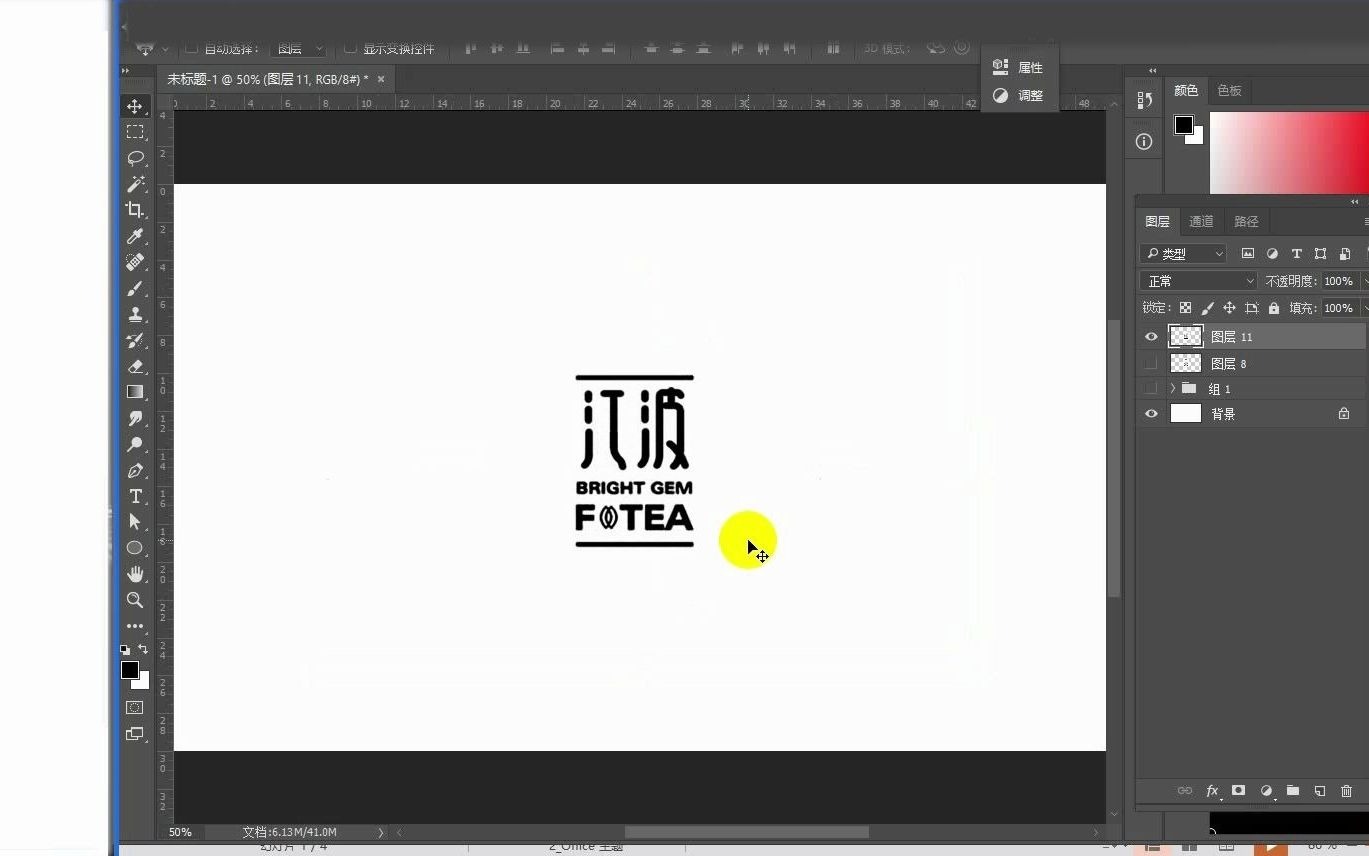Select the Move tool
The width and height of the screenshot is (1369, 856).
[135, 106]
